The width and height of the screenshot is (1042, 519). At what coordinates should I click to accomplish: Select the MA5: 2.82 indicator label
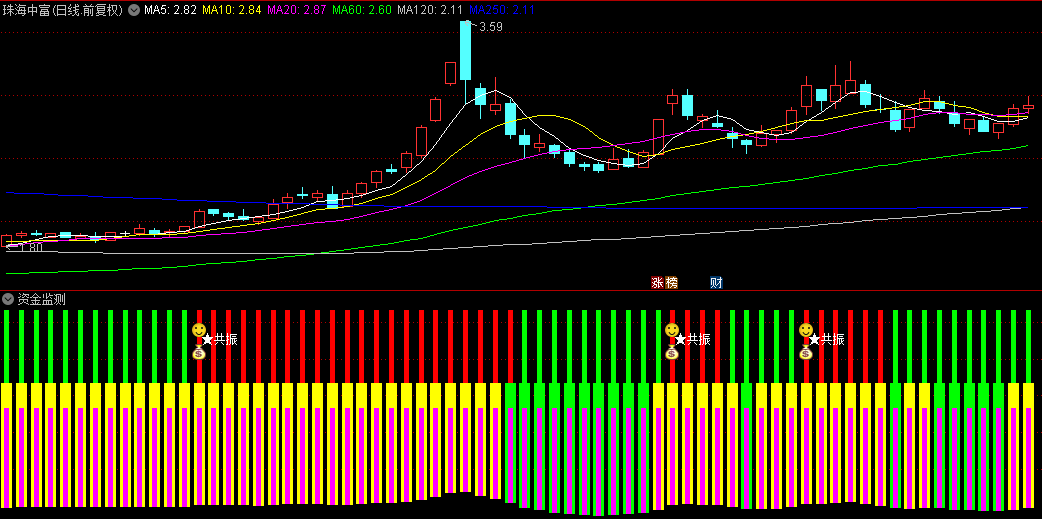[171, 10]
